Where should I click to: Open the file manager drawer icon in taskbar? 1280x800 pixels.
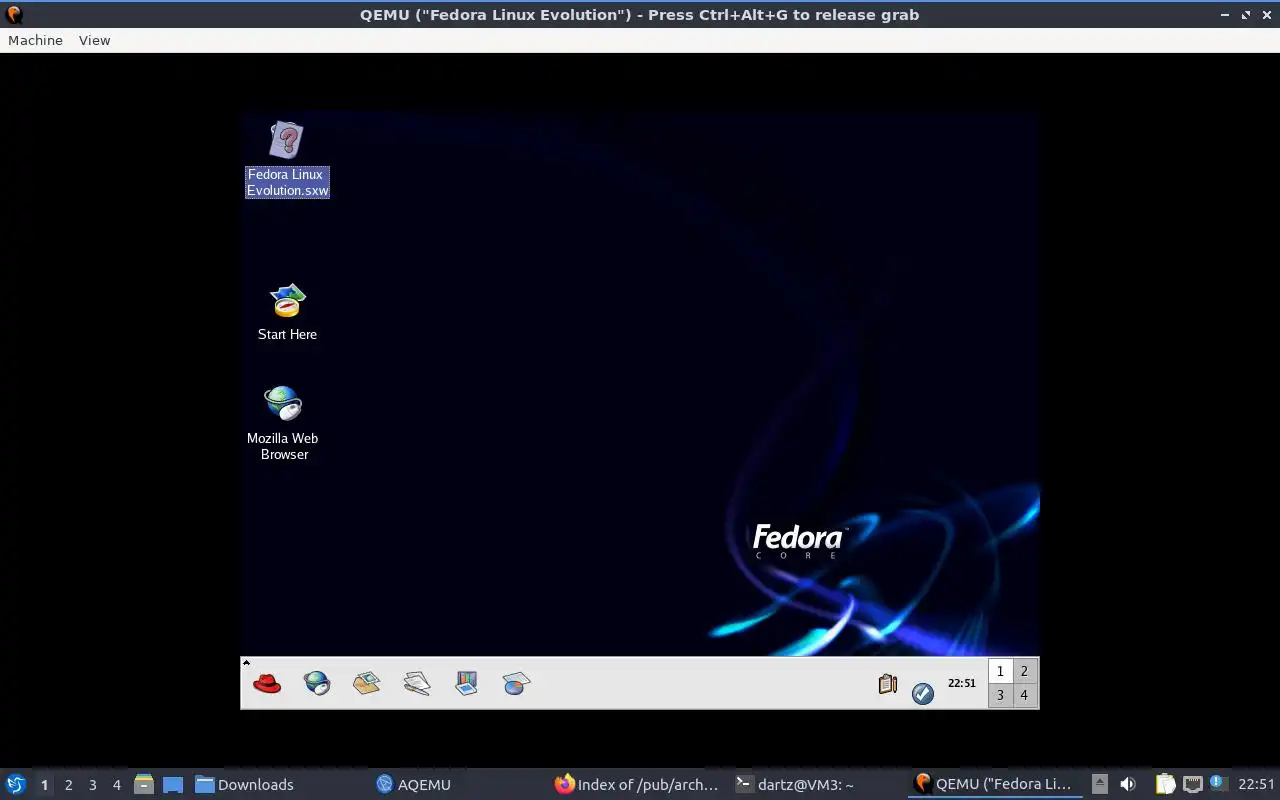(x=144, y=785)
